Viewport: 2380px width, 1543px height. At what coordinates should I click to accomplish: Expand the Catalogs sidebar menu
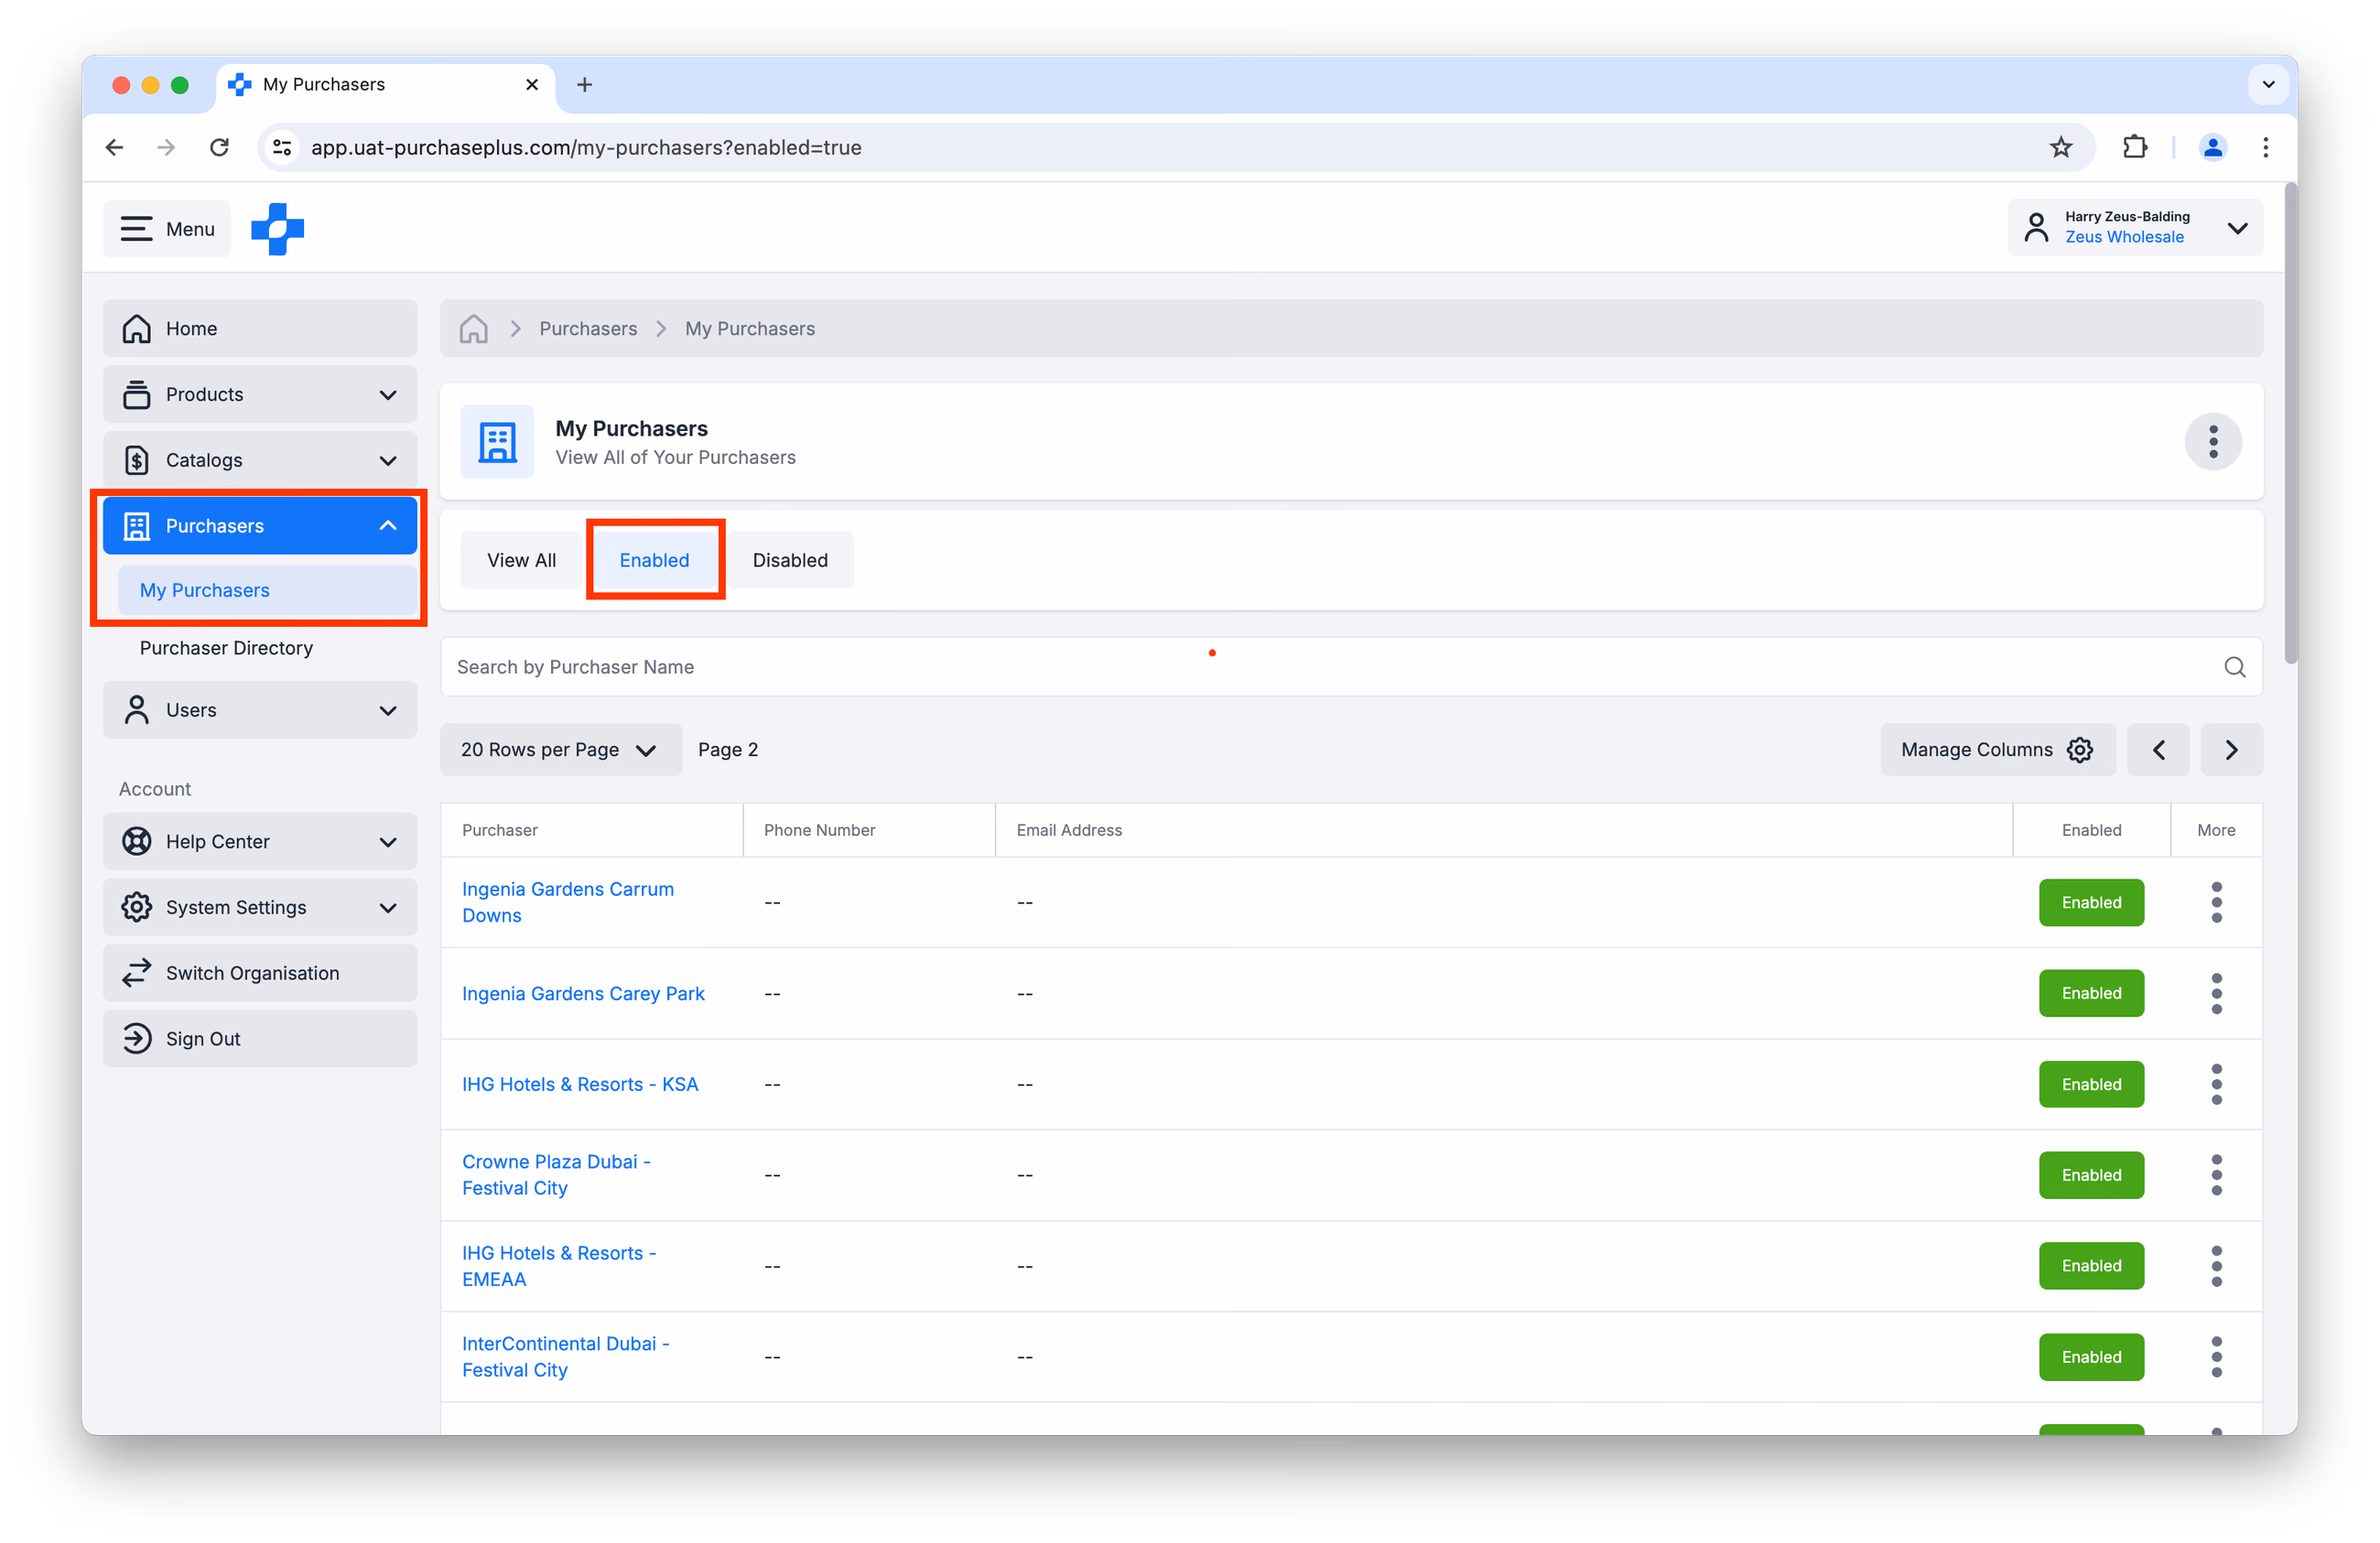click(x=260, y=460)
